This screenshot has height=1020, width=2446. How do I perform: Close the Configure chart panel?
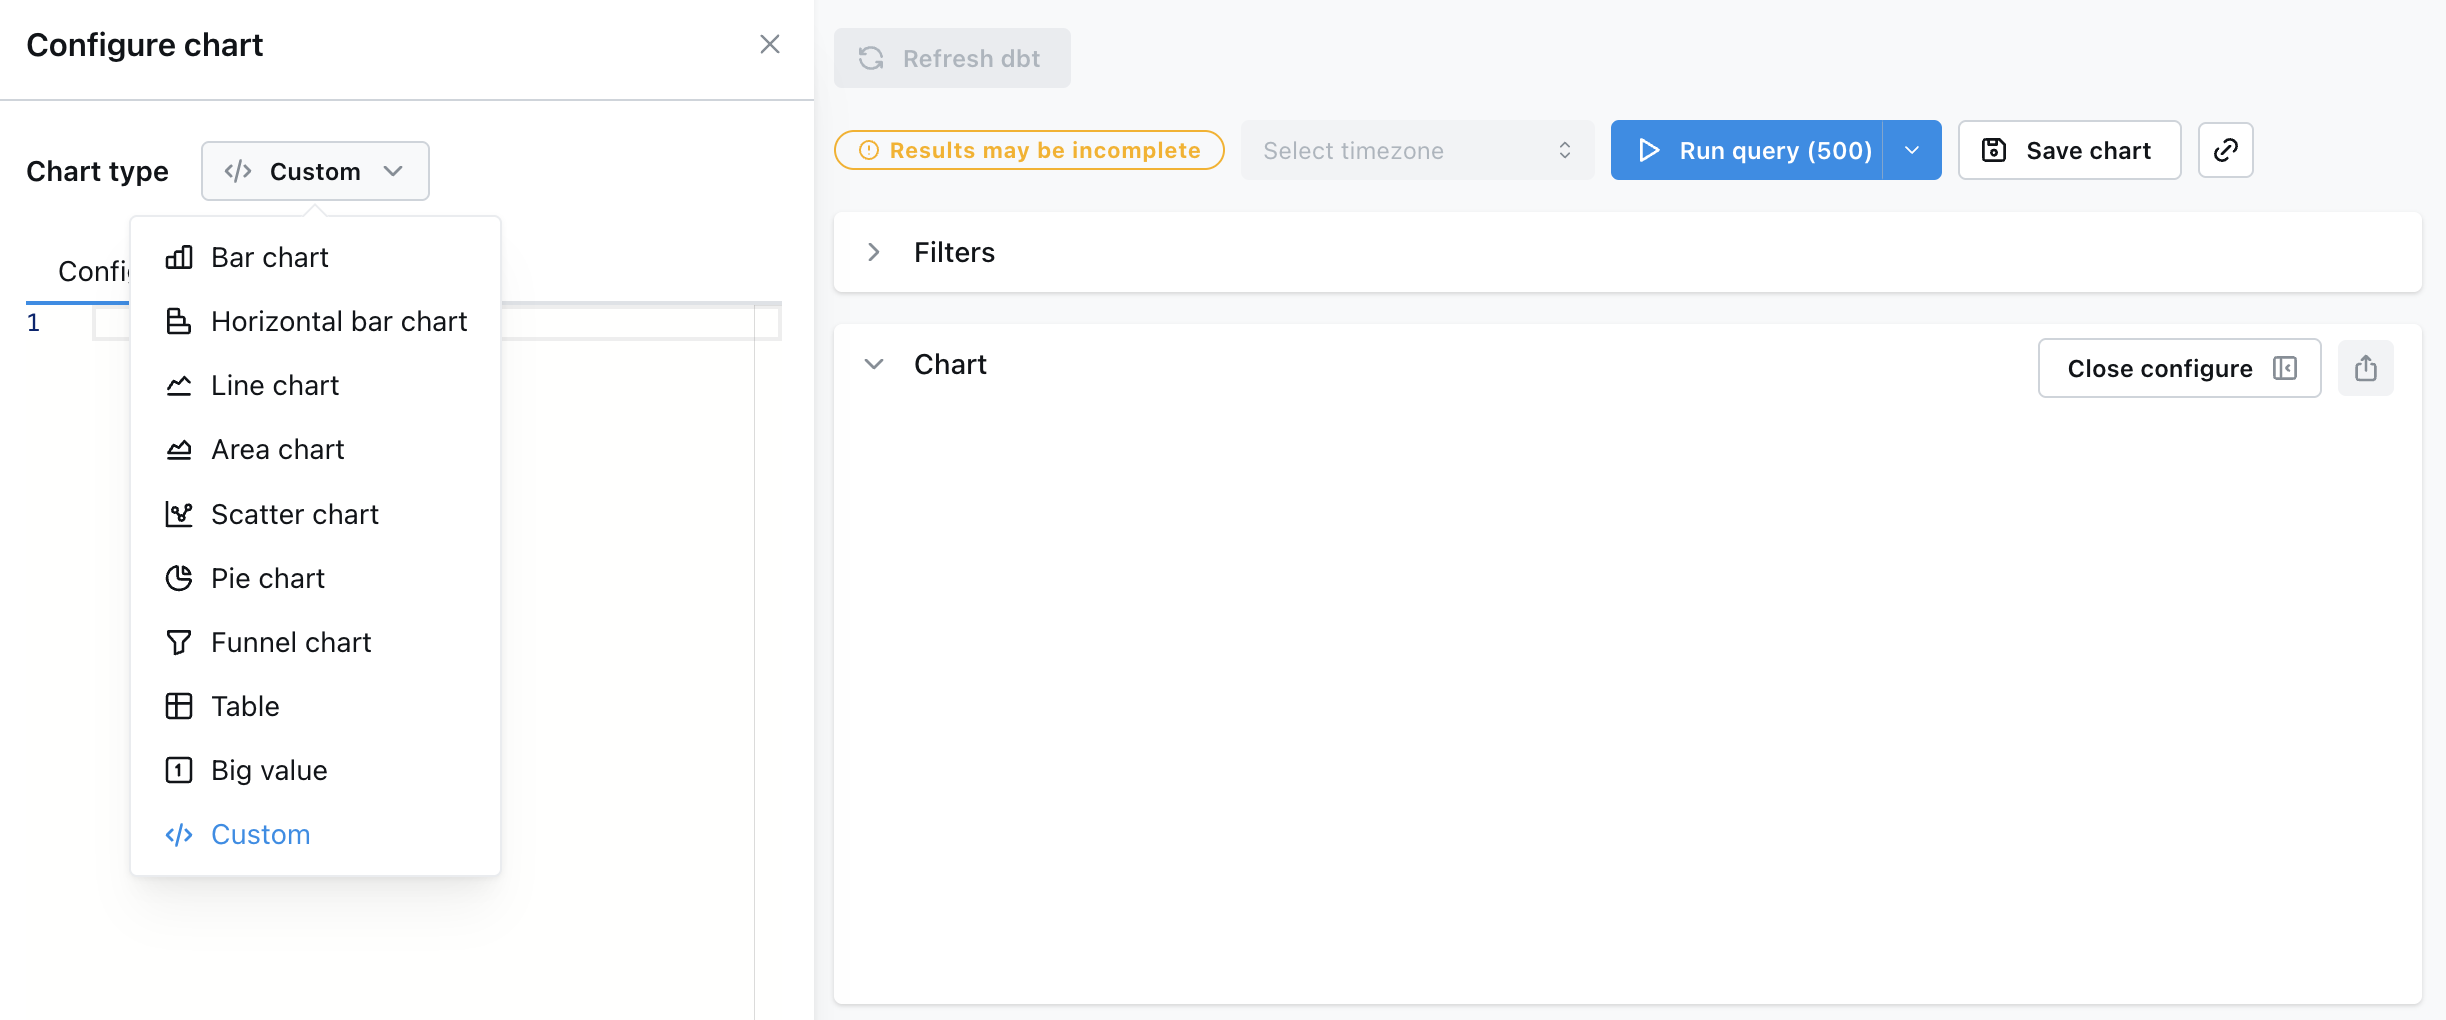click(x=769, y=44)
